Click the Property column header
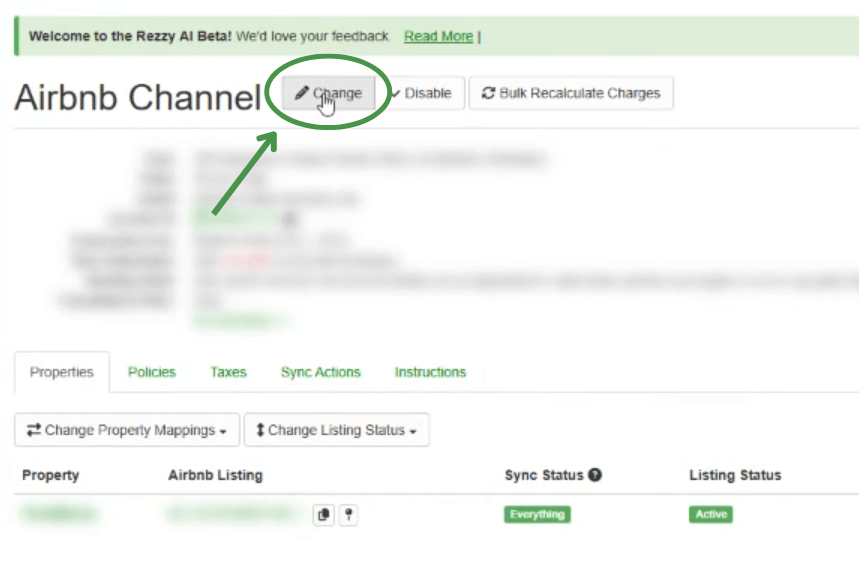Viewport: 859px width, 565px height. coord(50,475)
